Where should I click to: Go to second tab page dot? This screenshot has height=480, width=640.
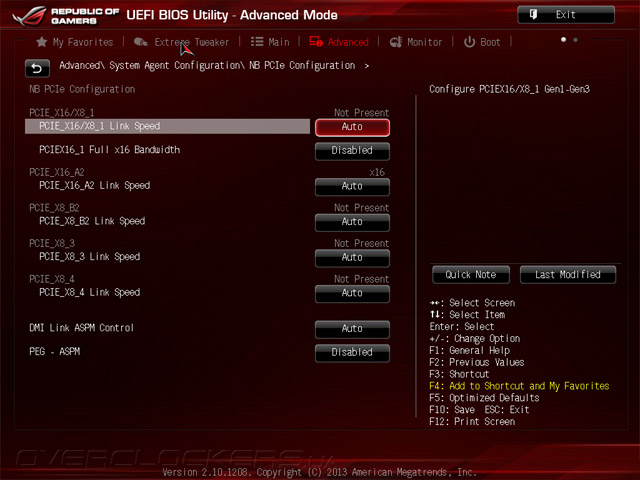click(x=575, y=40)
